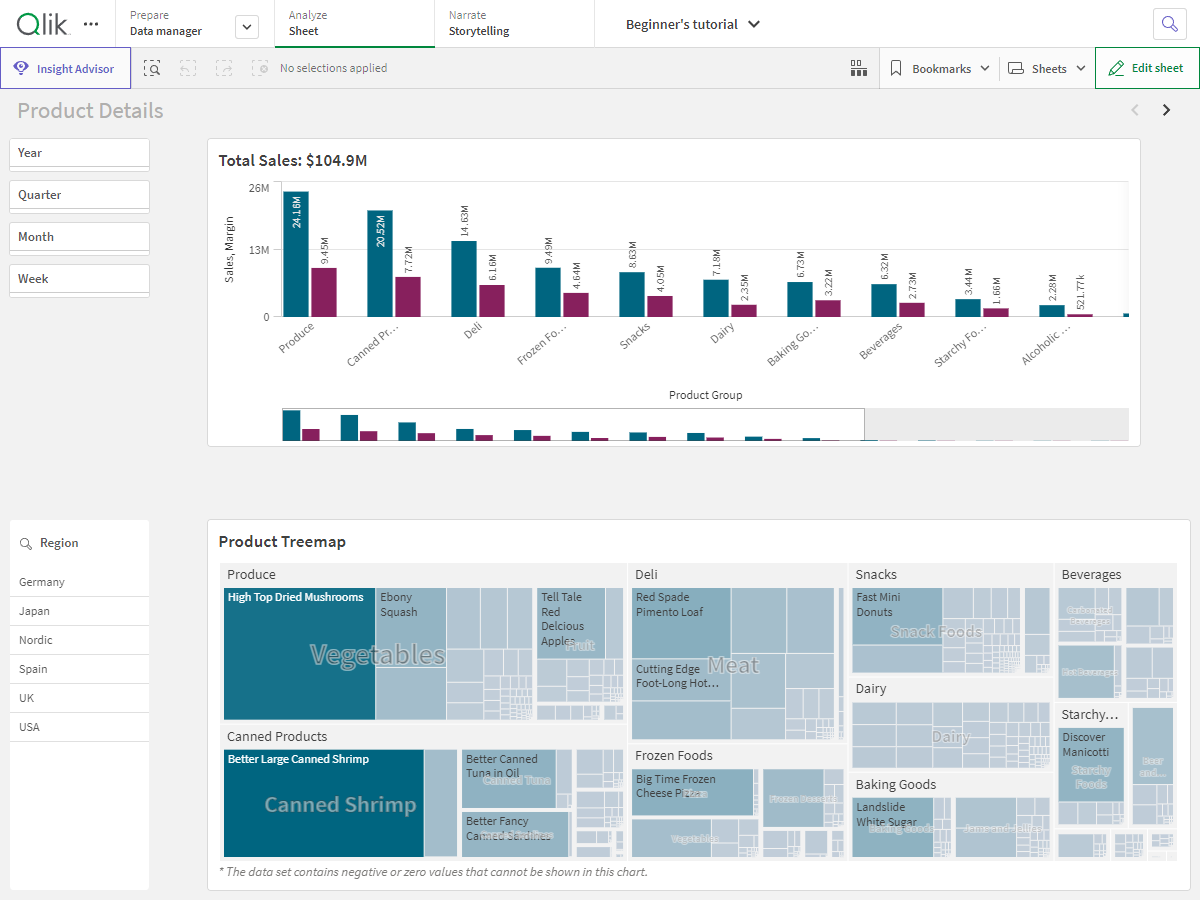Open the Beginner's tutorial app dropdown

(693, 24)
